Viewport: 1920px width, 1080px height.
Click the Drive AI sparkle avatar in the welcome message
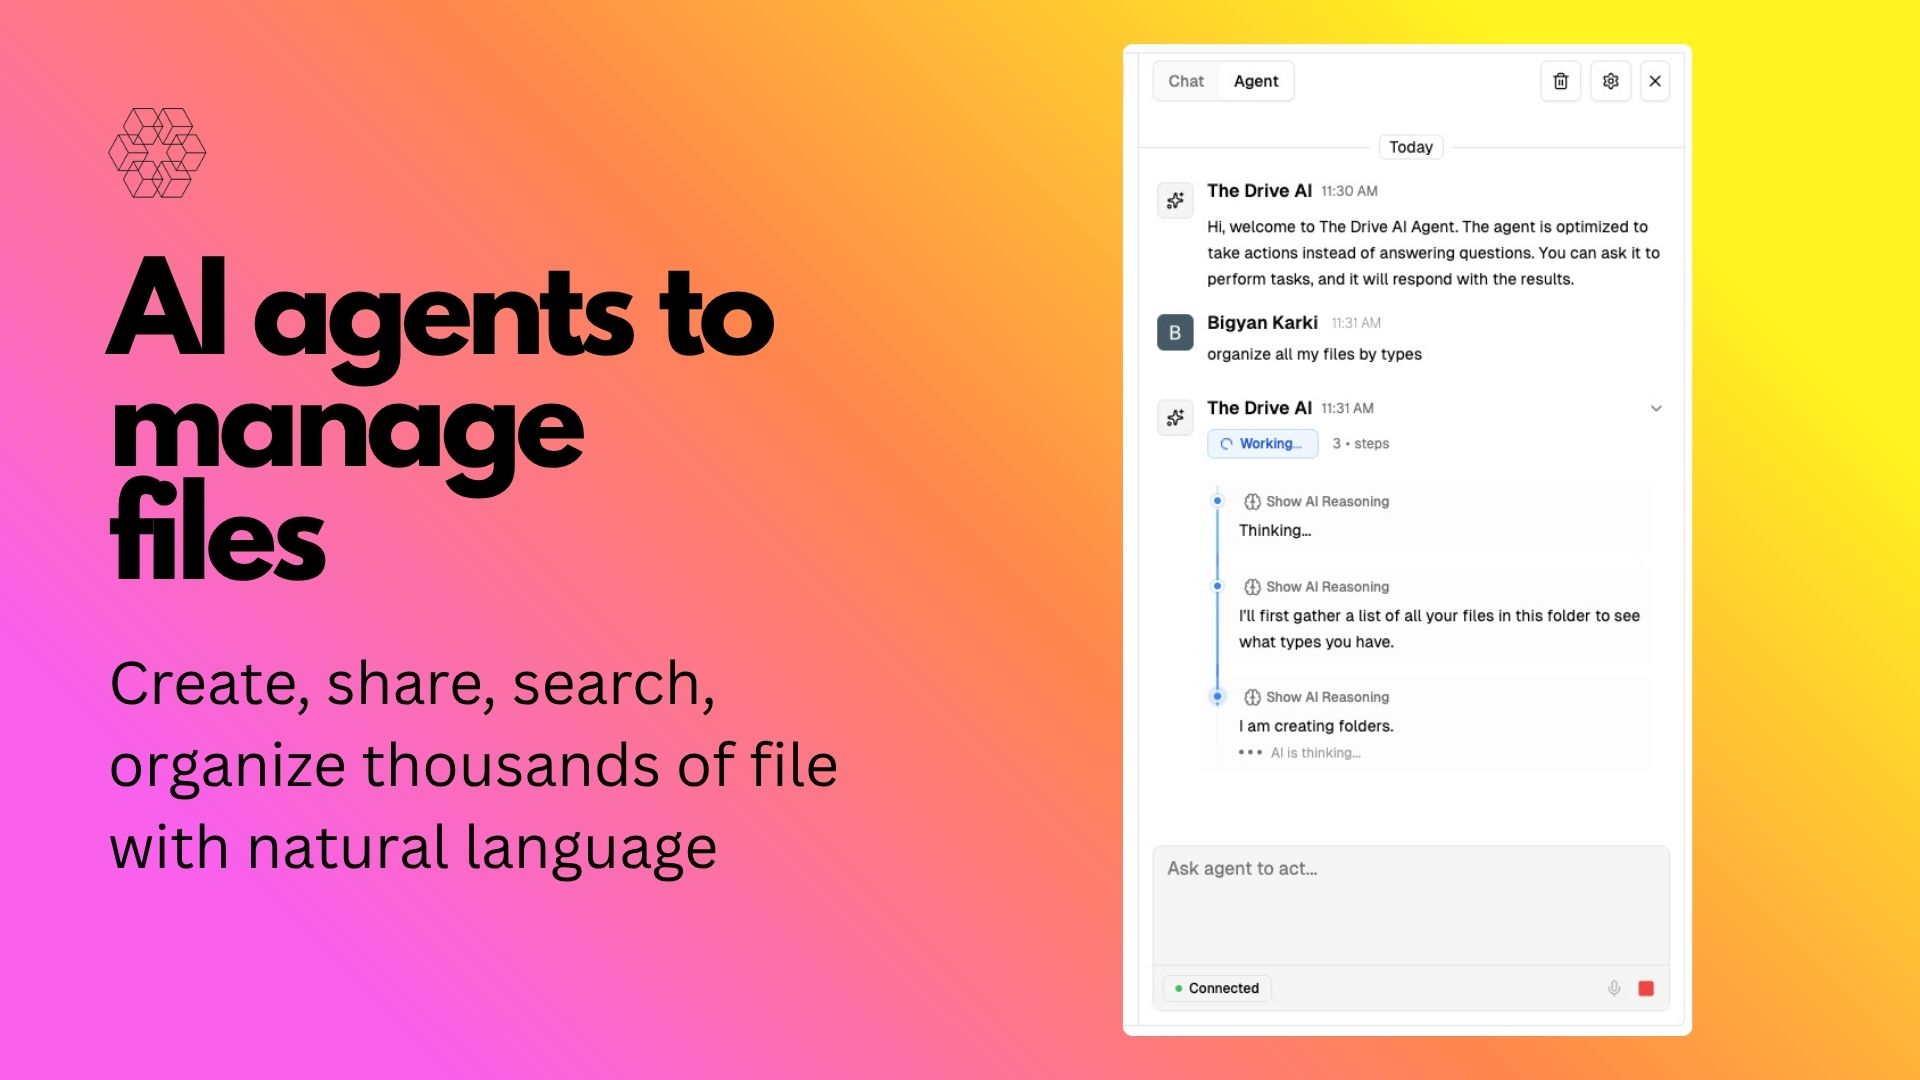pos(1175,200)
